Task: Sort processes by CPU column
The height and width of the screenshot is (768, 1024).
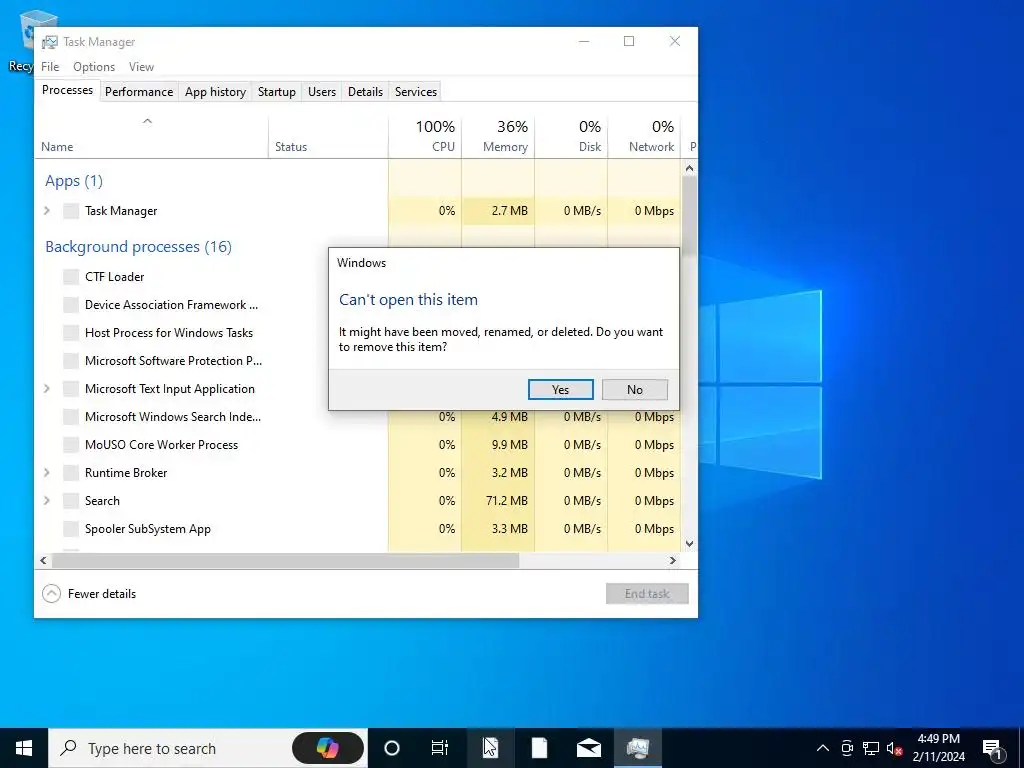Action: [425, 136]
